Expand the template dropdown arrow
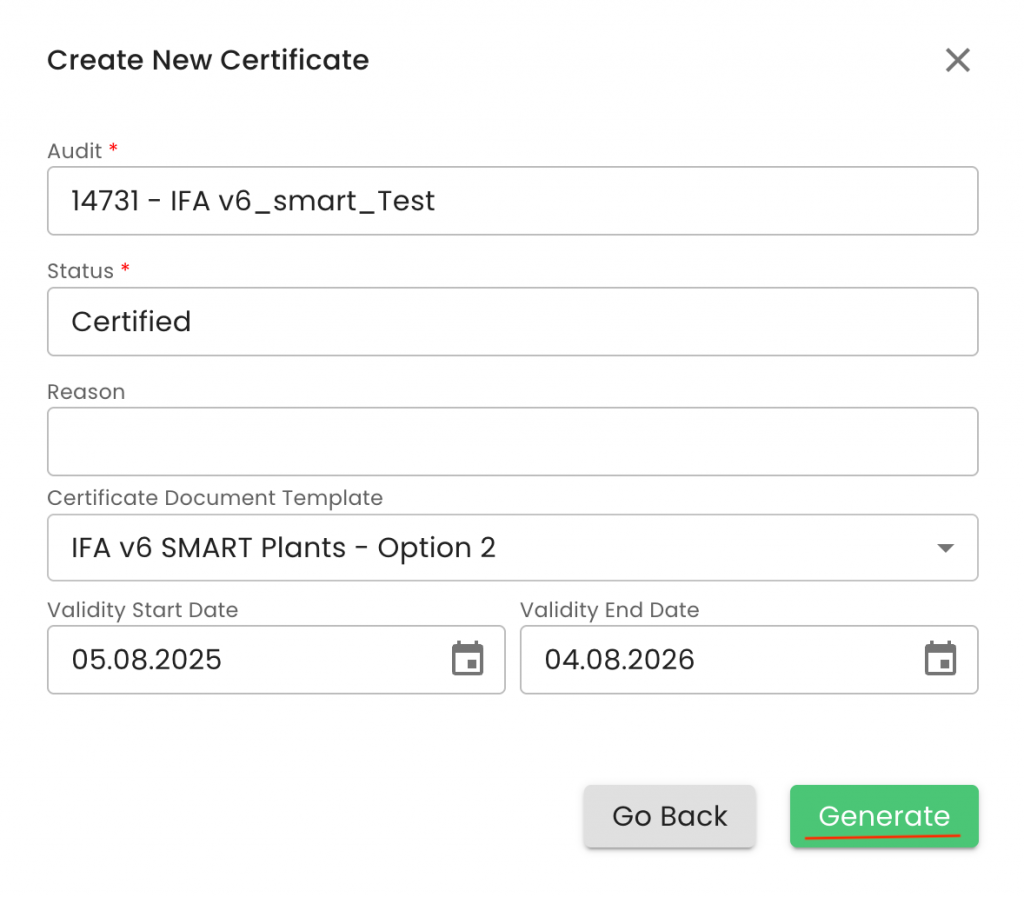1024x897 pixels. (944, 548)
